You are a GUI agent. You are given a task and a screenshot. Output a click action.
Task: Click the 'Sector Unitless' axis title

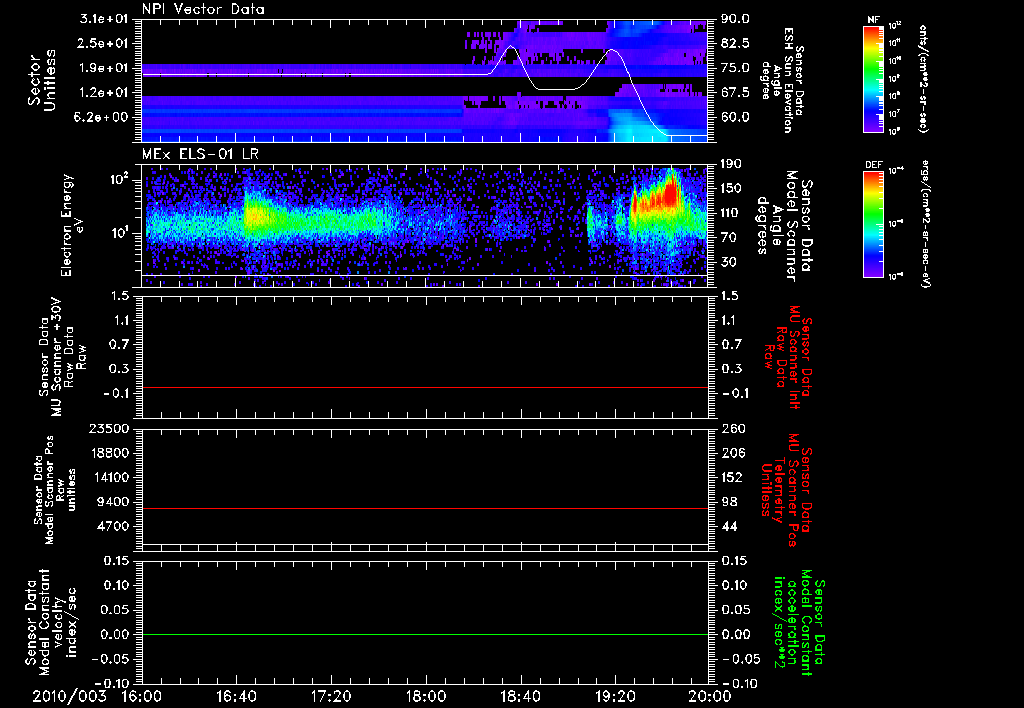[42, 80]
